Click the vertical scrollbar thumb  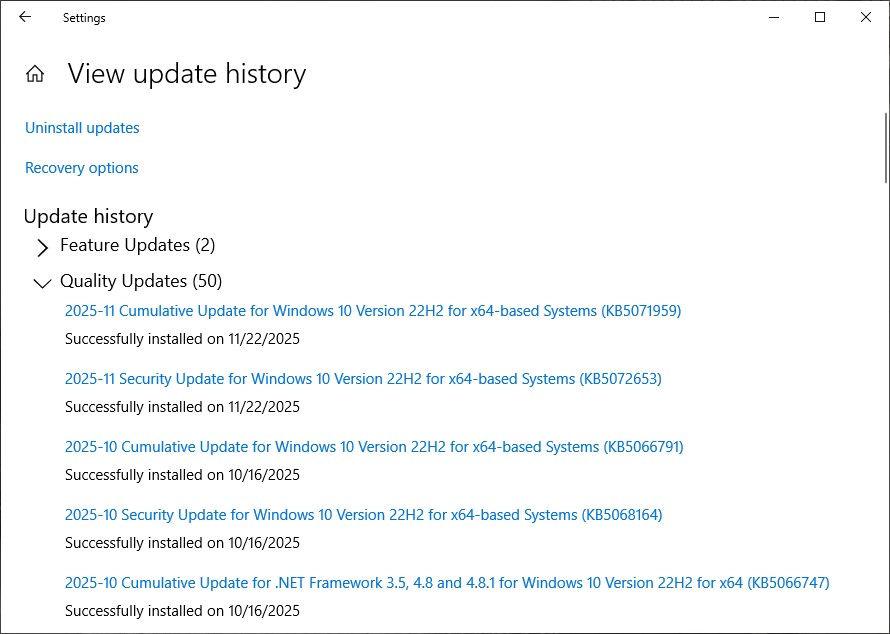tap(885, 148)
